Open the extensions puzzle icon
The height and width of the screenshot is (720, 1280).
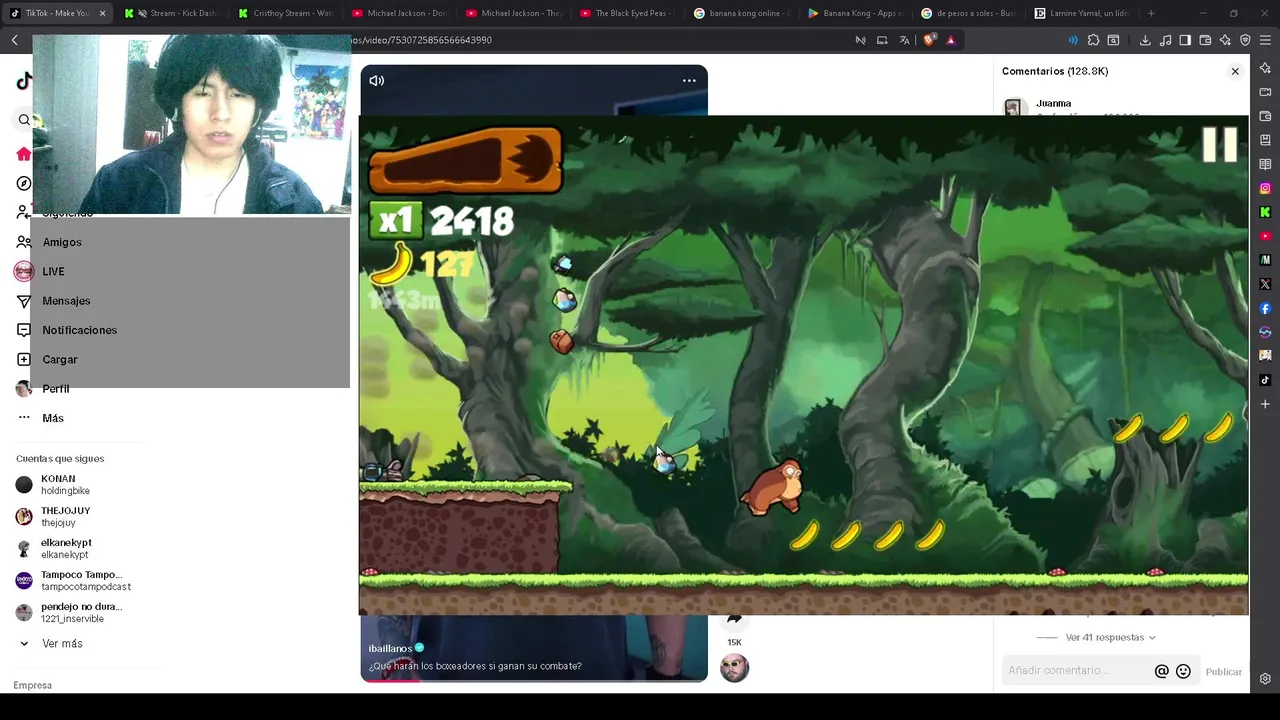pos(1093,40)
